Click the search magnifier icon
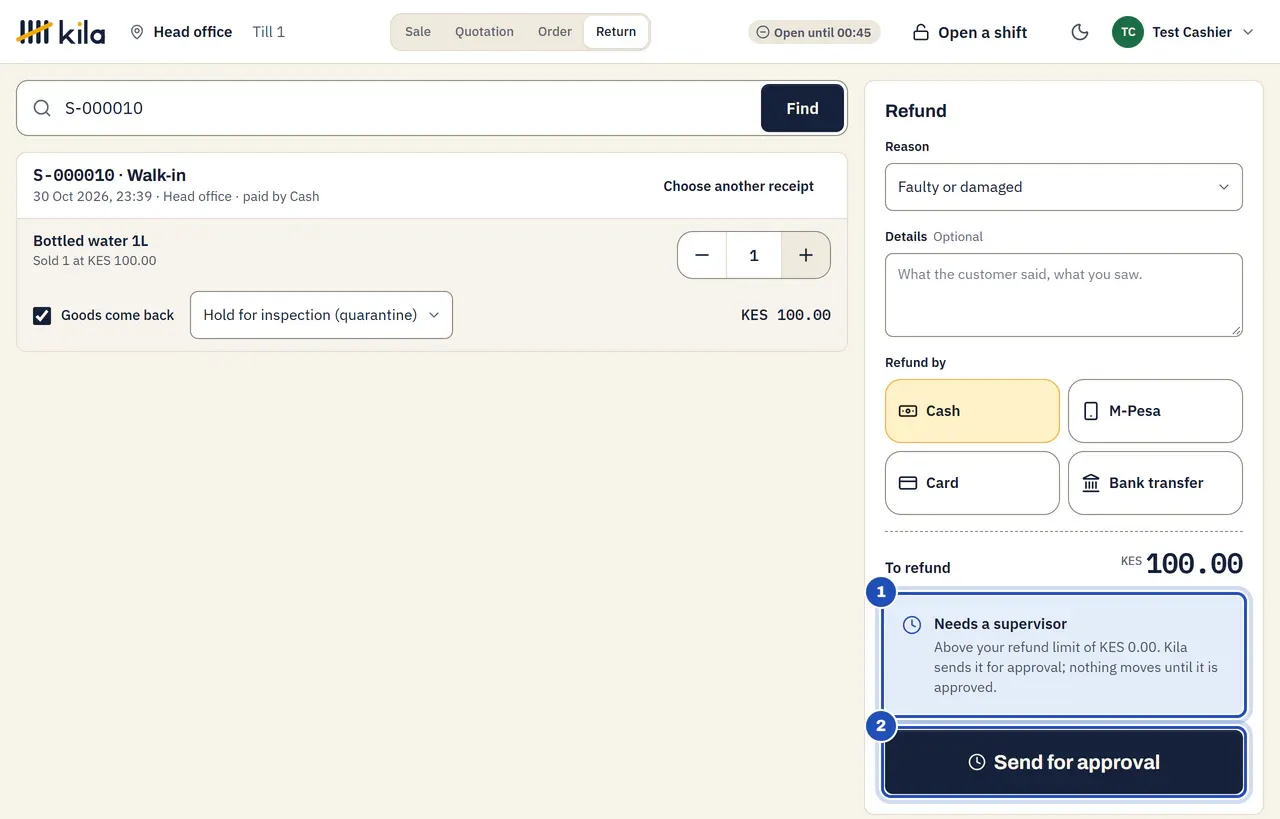The width and height of the screenshot is (1280, 819). [42, 108]
